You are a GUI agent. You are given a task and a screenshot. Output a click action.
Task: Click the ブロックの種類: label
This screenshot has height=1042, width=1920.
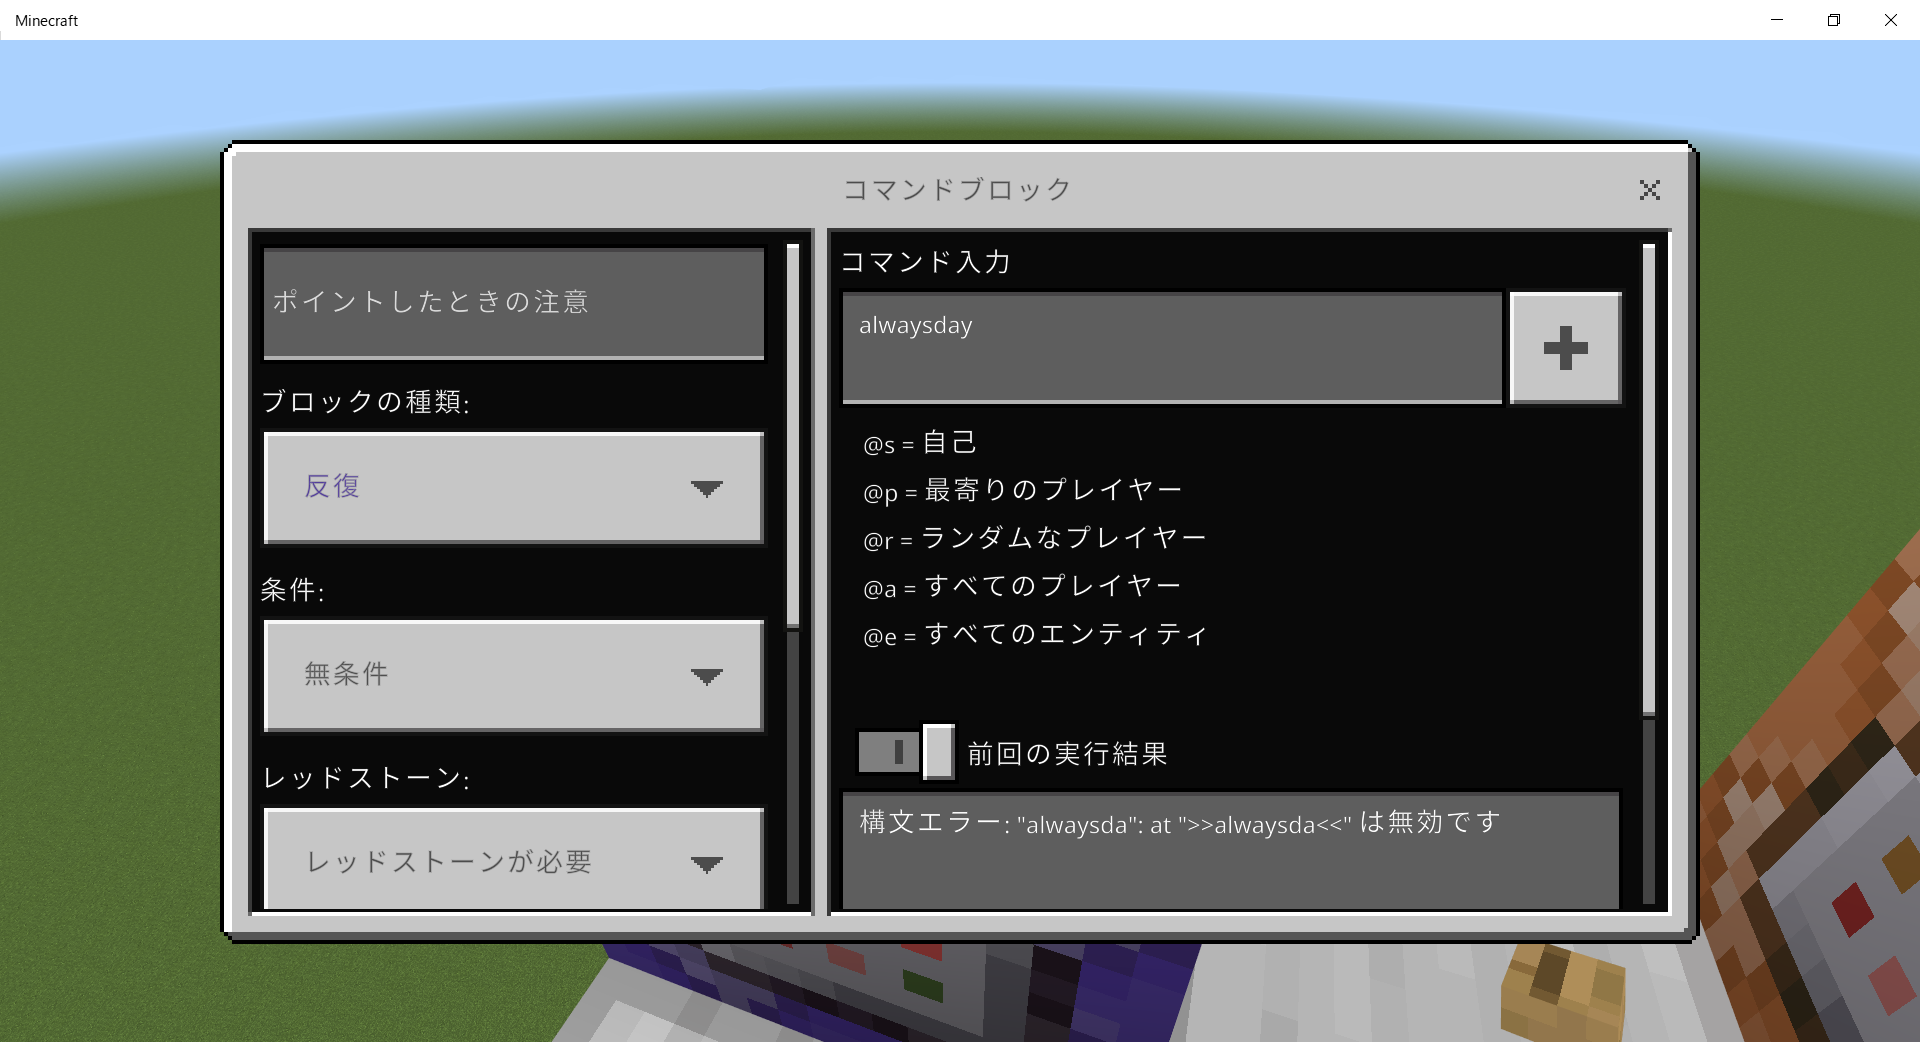tap(366, 402)
